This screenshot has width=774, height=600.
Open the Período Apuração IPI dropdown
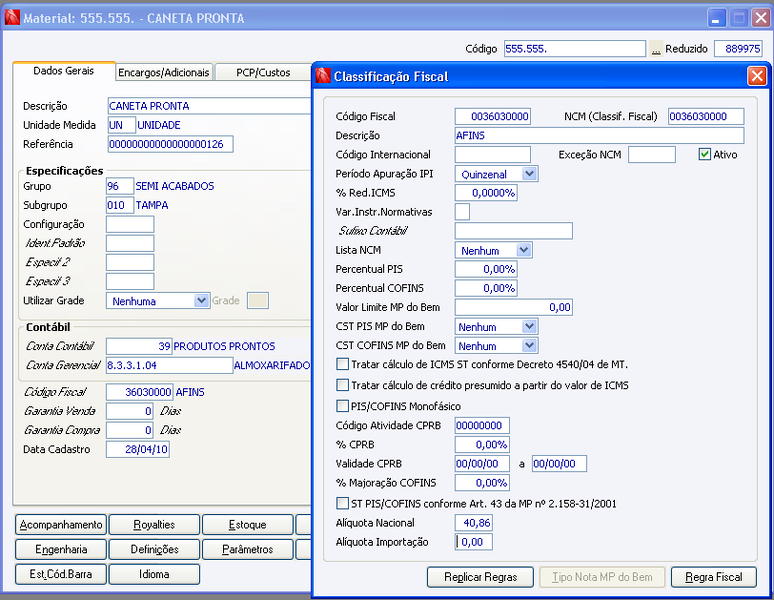click(530, 174)
